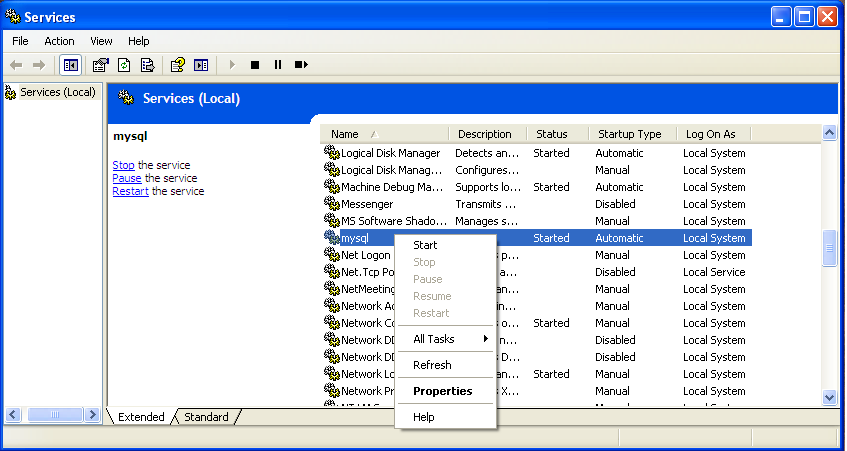Click the Export List toolbar icon
The width and height of the screenshot is (847, 451).
[x=148, y=65]
